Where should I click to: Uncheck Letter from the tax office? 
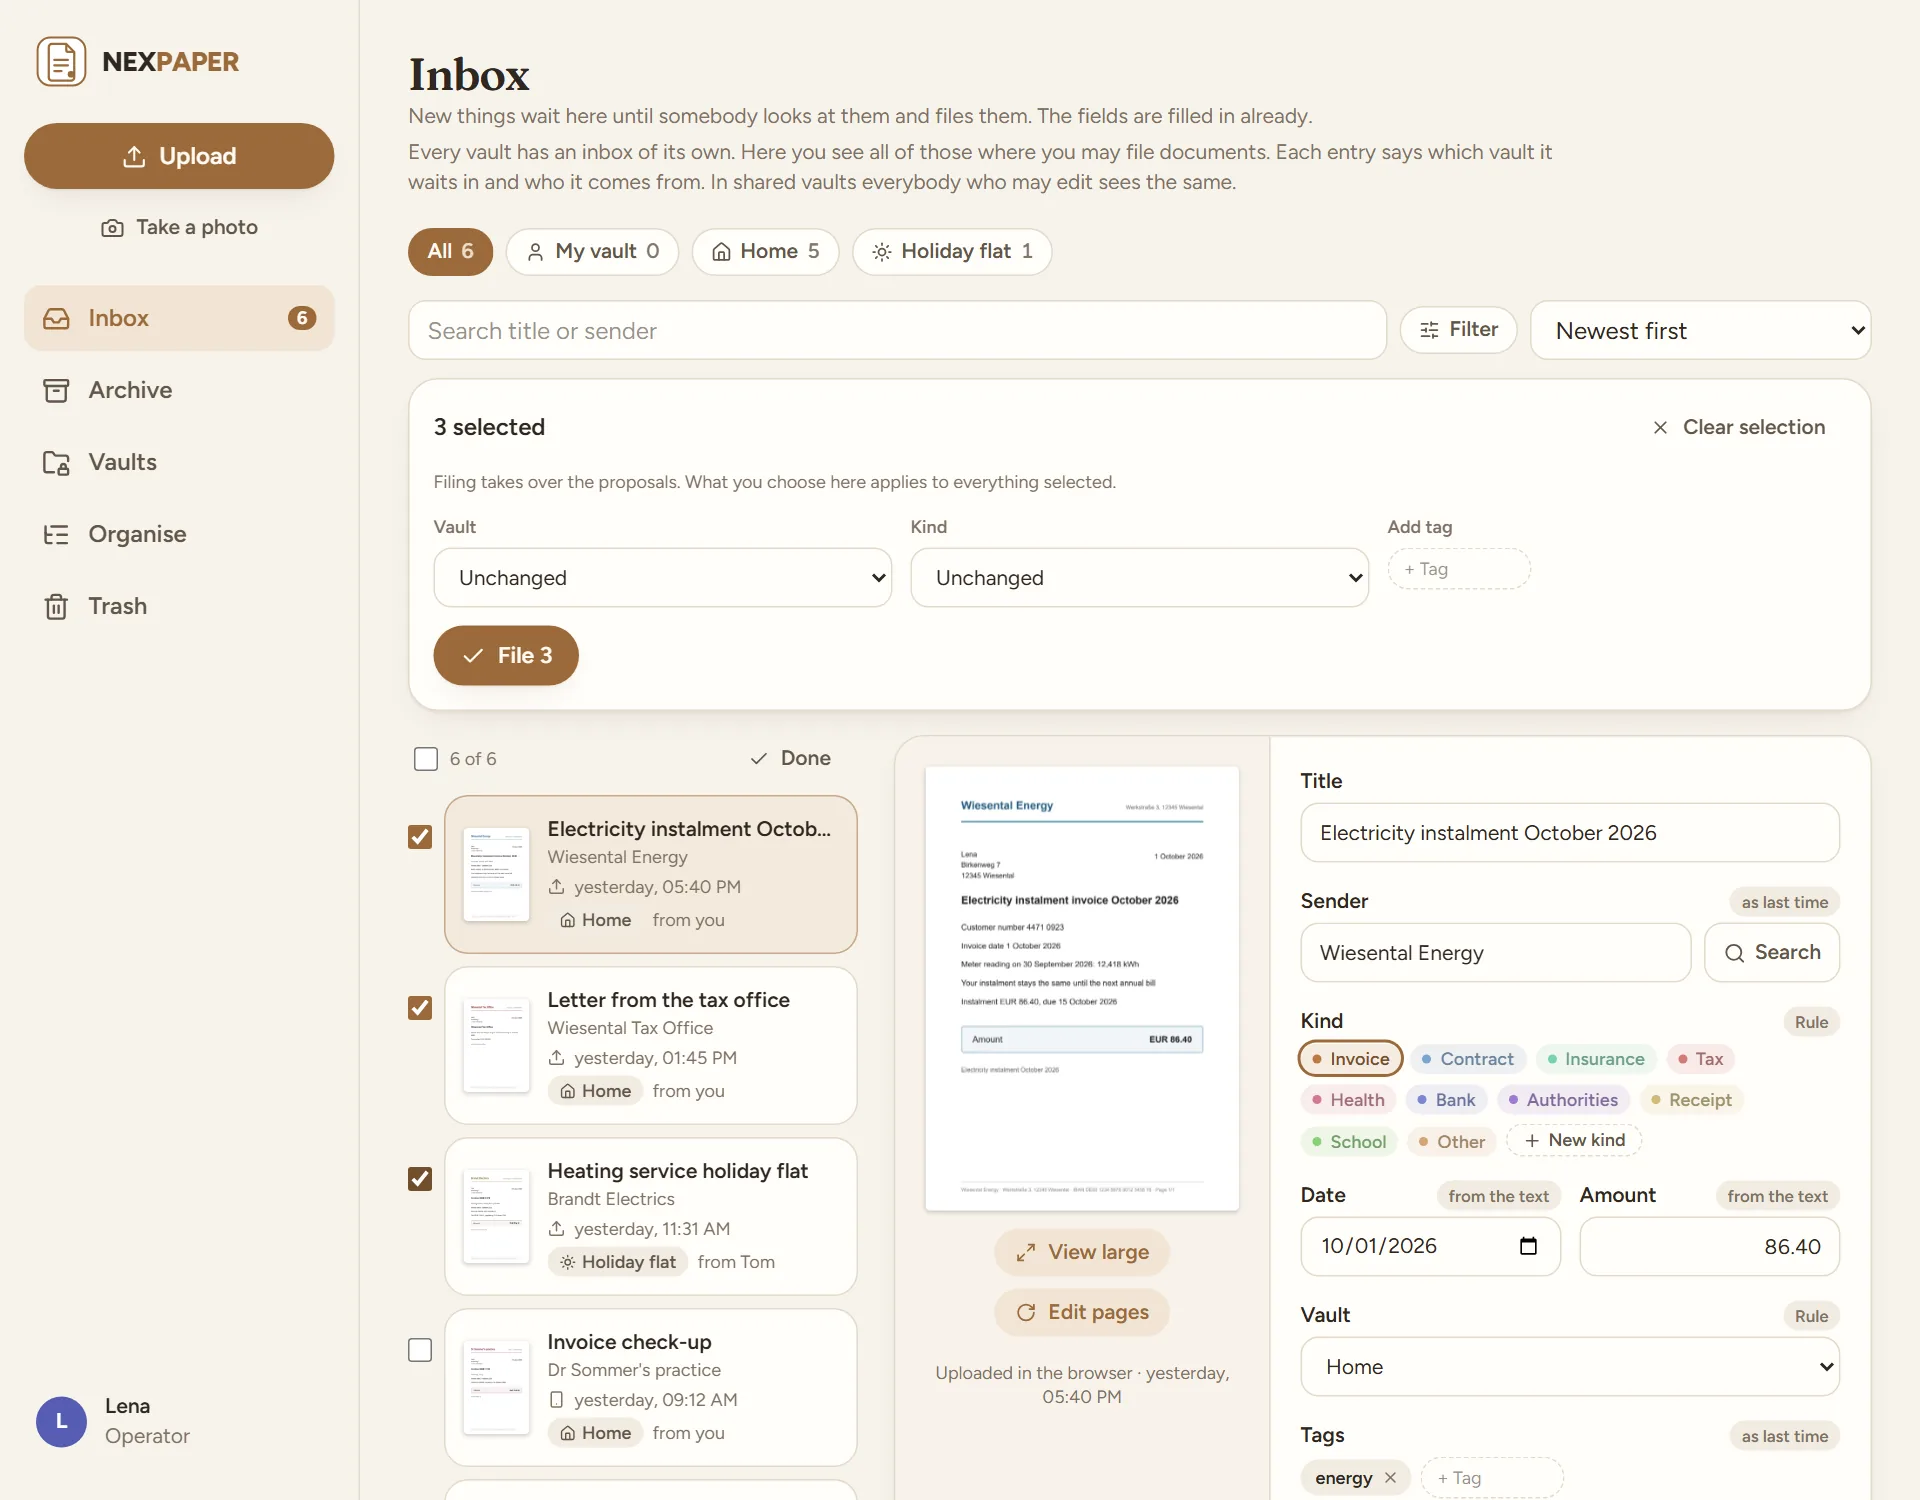point(420,1008)
